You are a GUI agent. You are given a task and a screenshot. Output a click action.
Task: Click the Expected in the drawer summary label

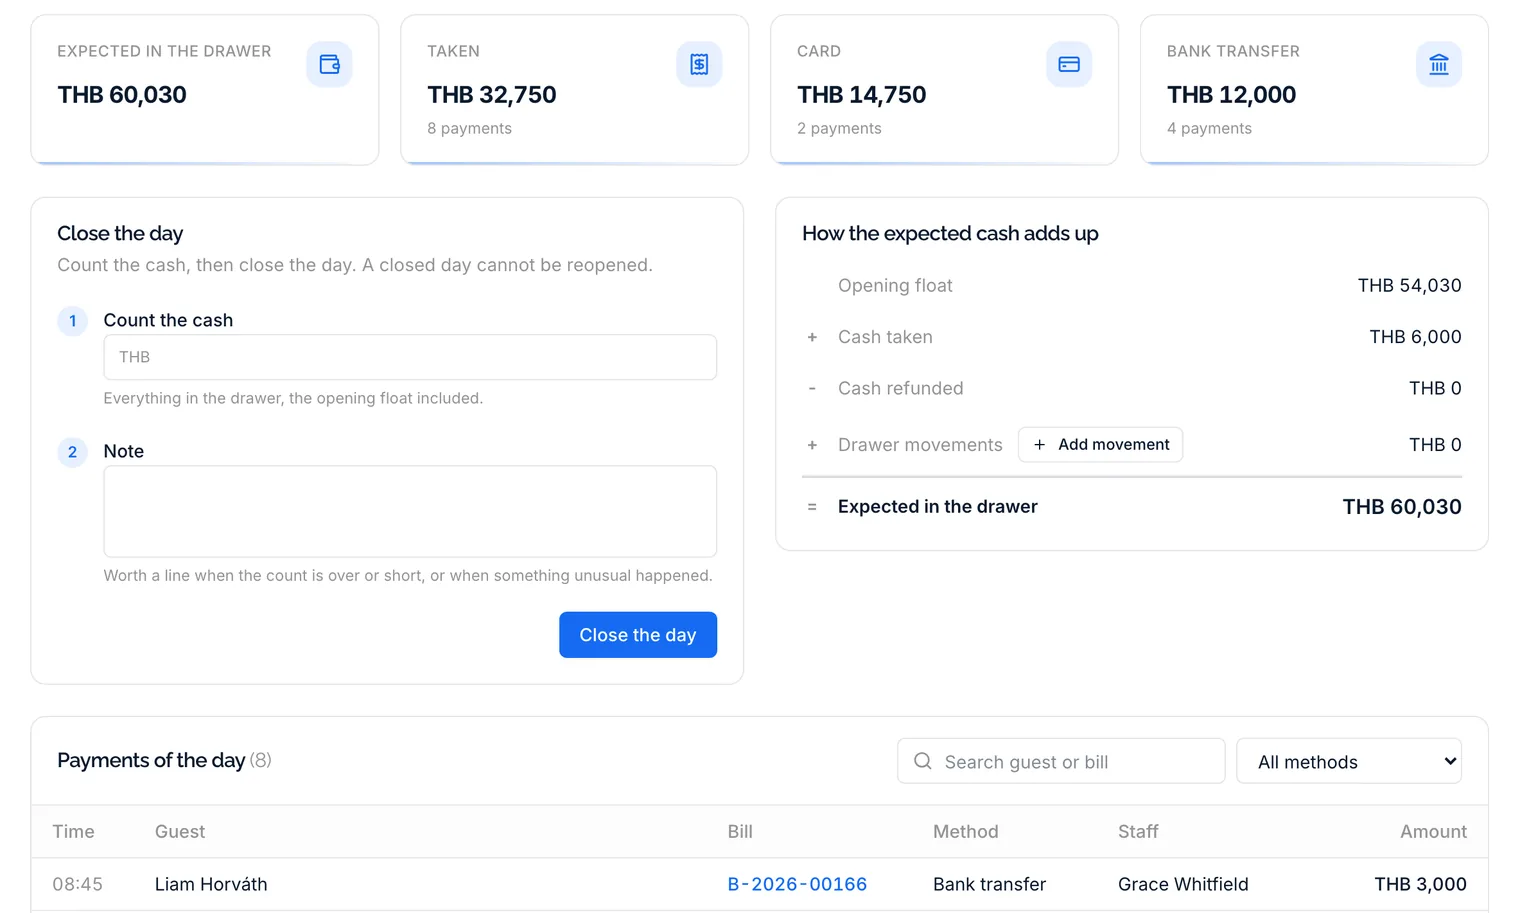(938, 507)
